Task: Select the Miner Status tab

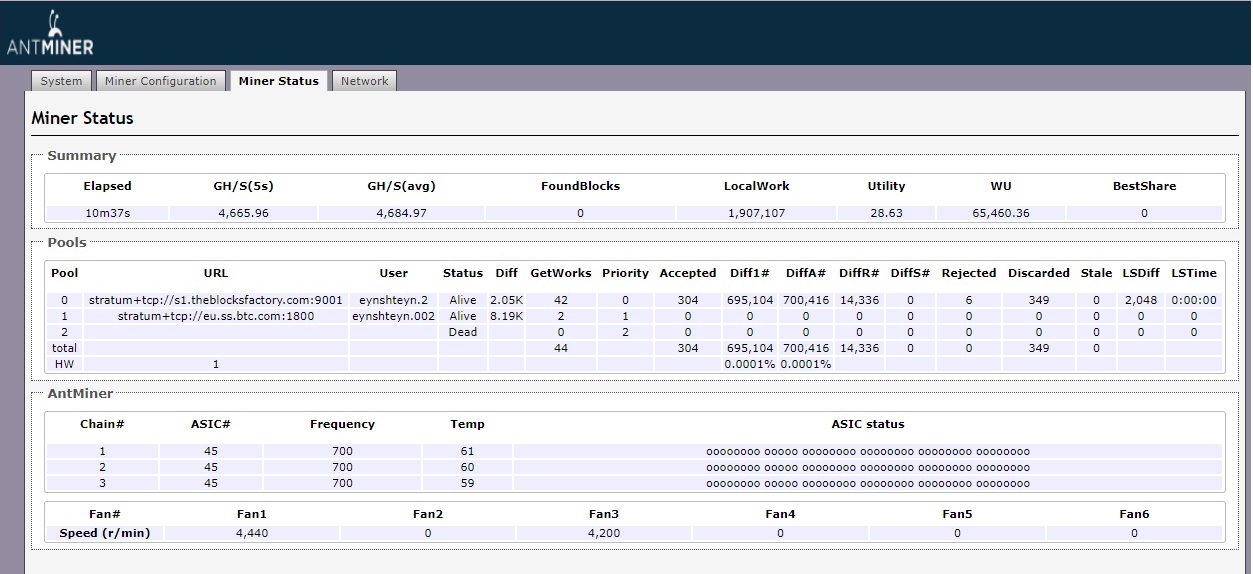Action: (x=278, y=81)
